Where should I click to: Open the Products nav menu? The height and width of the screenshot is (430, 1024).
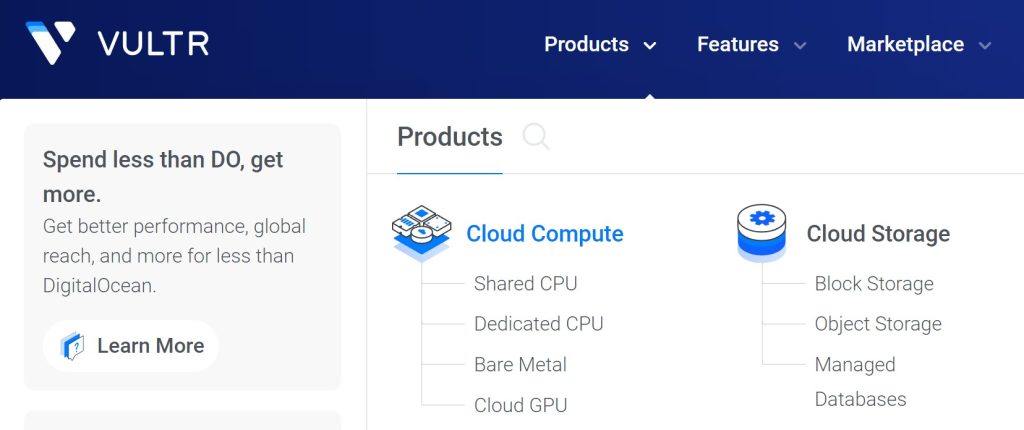[x=586, y=44]
